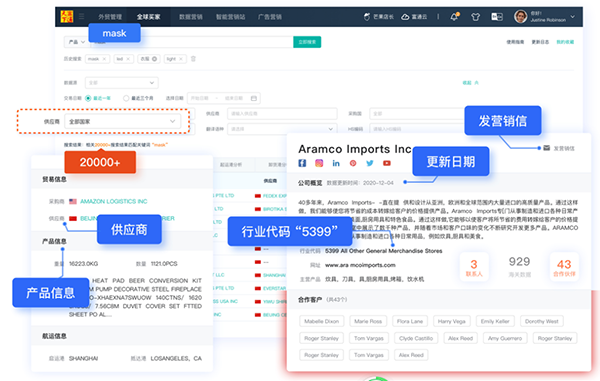Click in the main keyword search field
The image size is (600, 381).
pyautogui.click(x=192, y=42)
